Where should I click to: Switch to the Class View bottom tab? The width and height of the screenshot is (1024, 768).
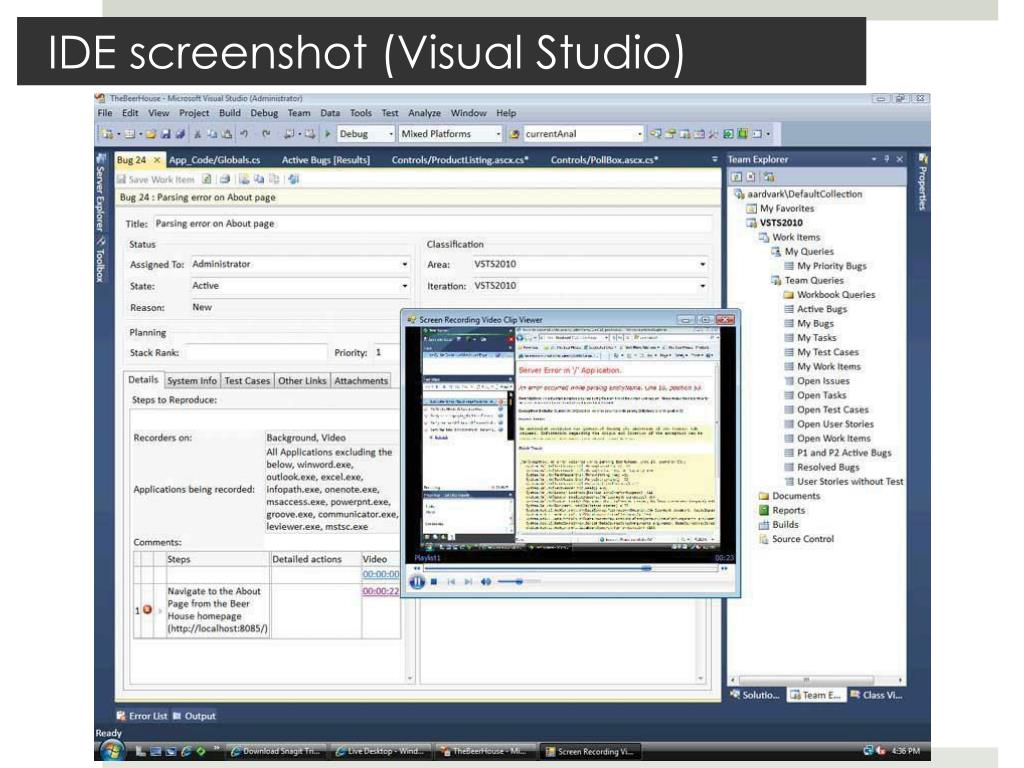(x=876, y=696)
